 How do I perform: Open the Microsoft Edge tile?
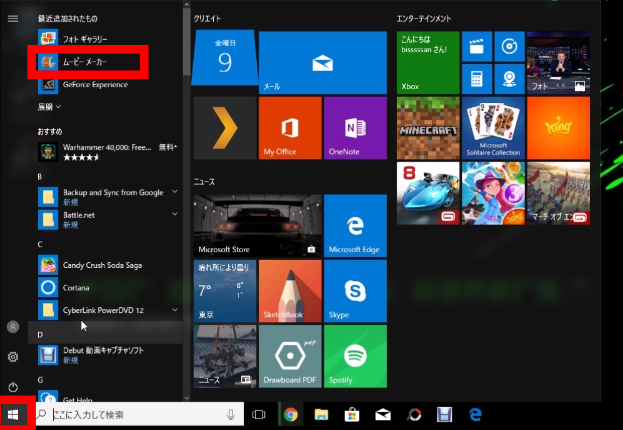[x=355, y=225]
